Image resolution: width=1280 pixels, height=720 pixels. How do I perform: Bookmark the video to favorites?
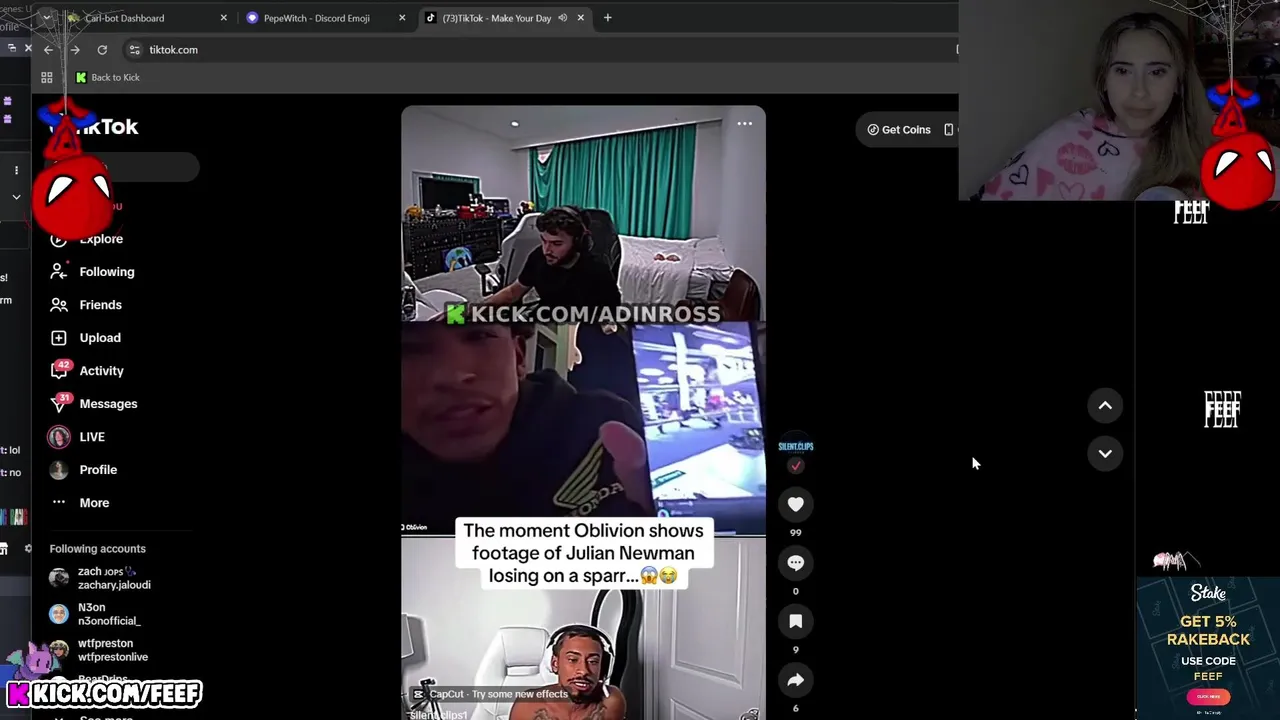[x=796, y=622]
